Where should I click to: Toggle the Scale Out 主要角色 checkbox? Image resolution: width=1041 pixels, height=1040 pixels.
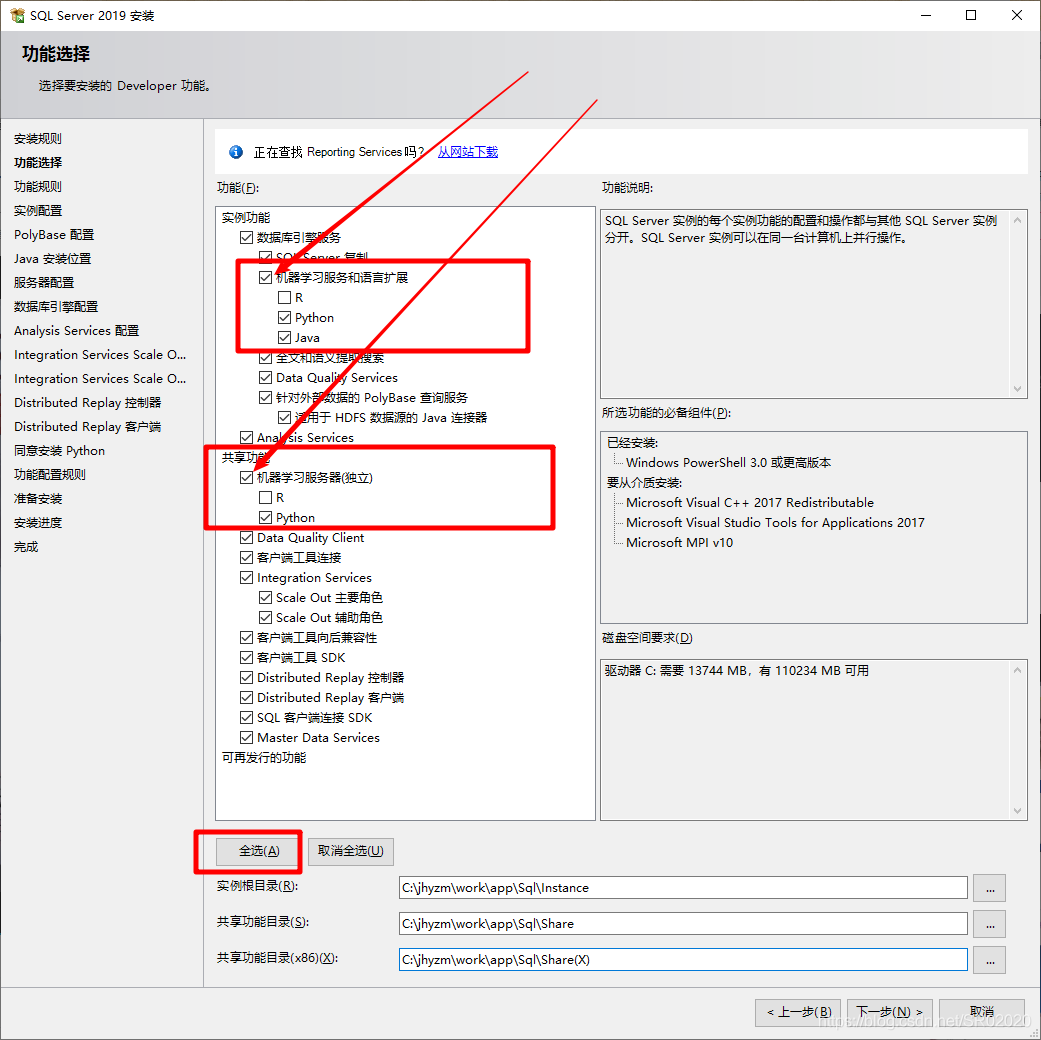point(266,598)
